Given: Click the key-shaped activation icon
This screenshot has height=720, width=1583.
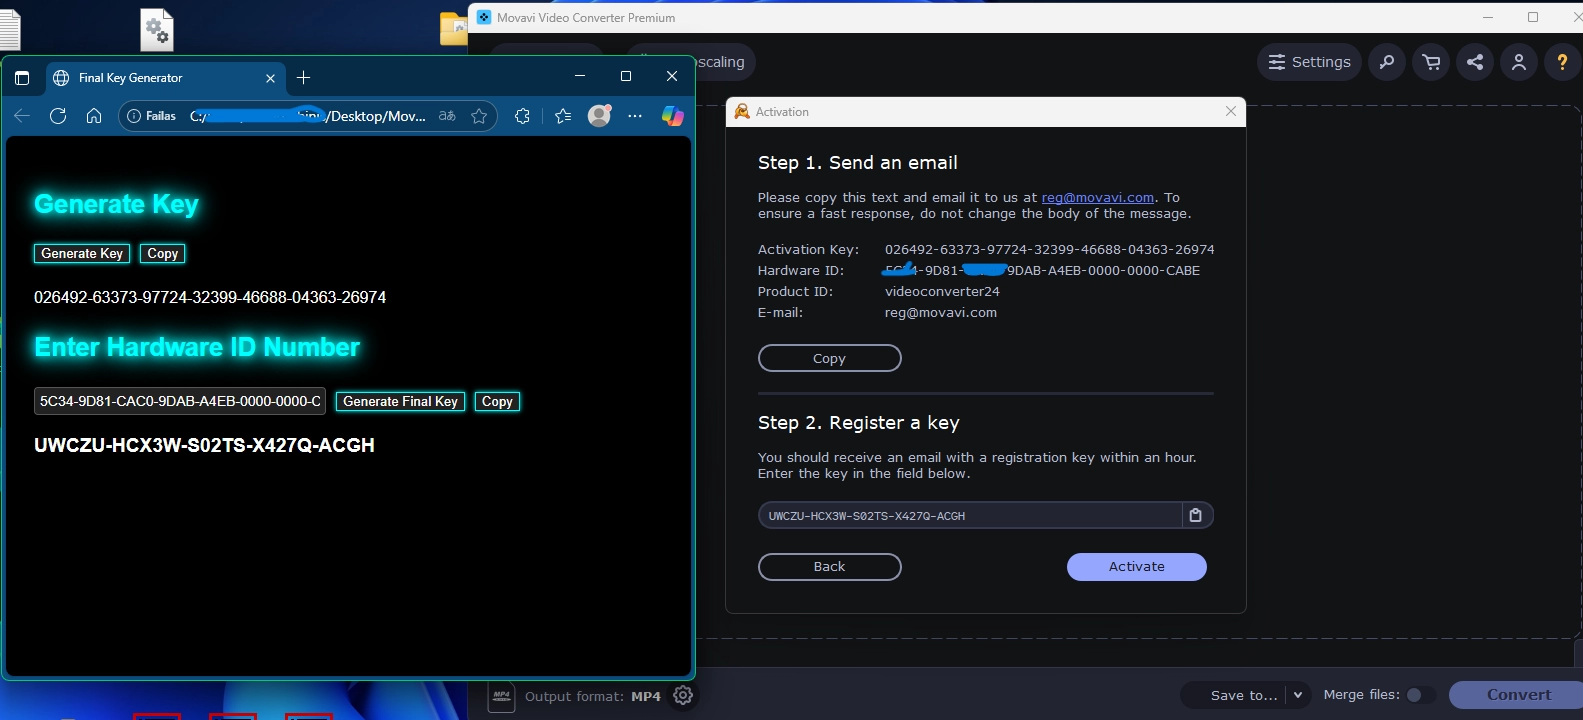Looking at the screenshot, I should click(1387, 62).
